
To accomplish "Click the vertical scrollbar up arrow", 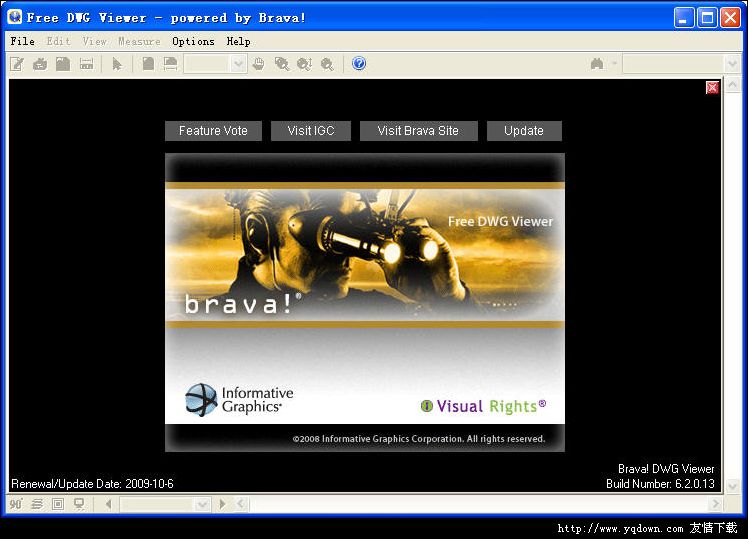I will pos(732,85).
